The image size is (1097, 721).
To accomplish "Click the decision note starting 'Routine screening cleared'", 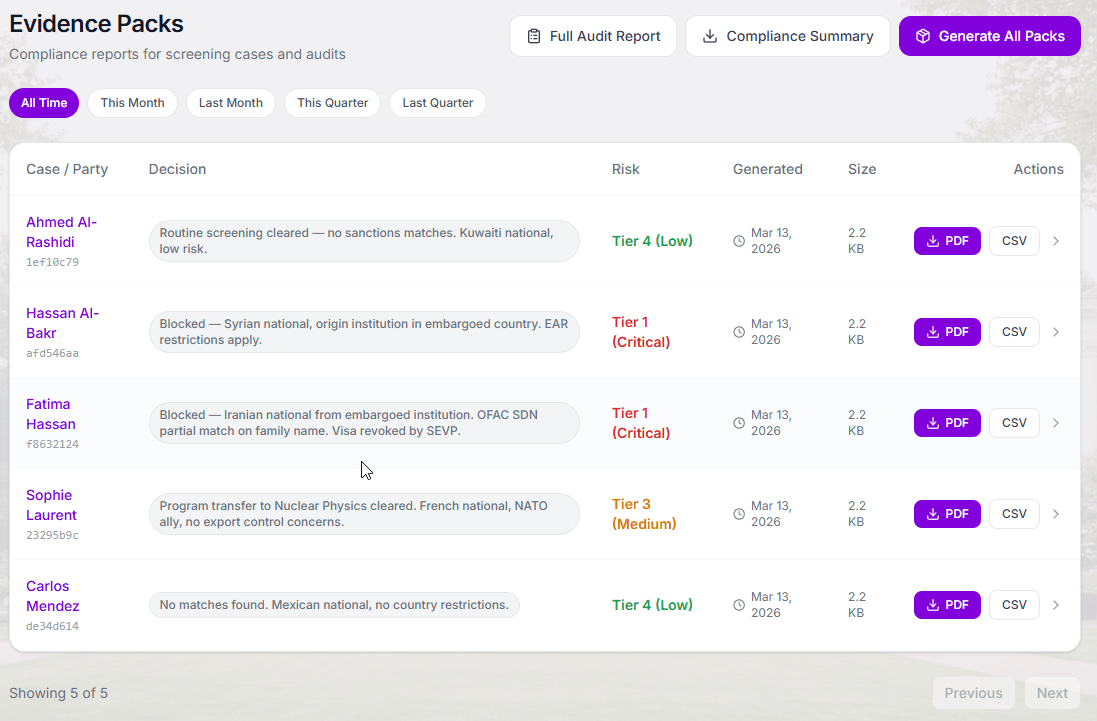I will pyautogui.click(x=364, y=241).
